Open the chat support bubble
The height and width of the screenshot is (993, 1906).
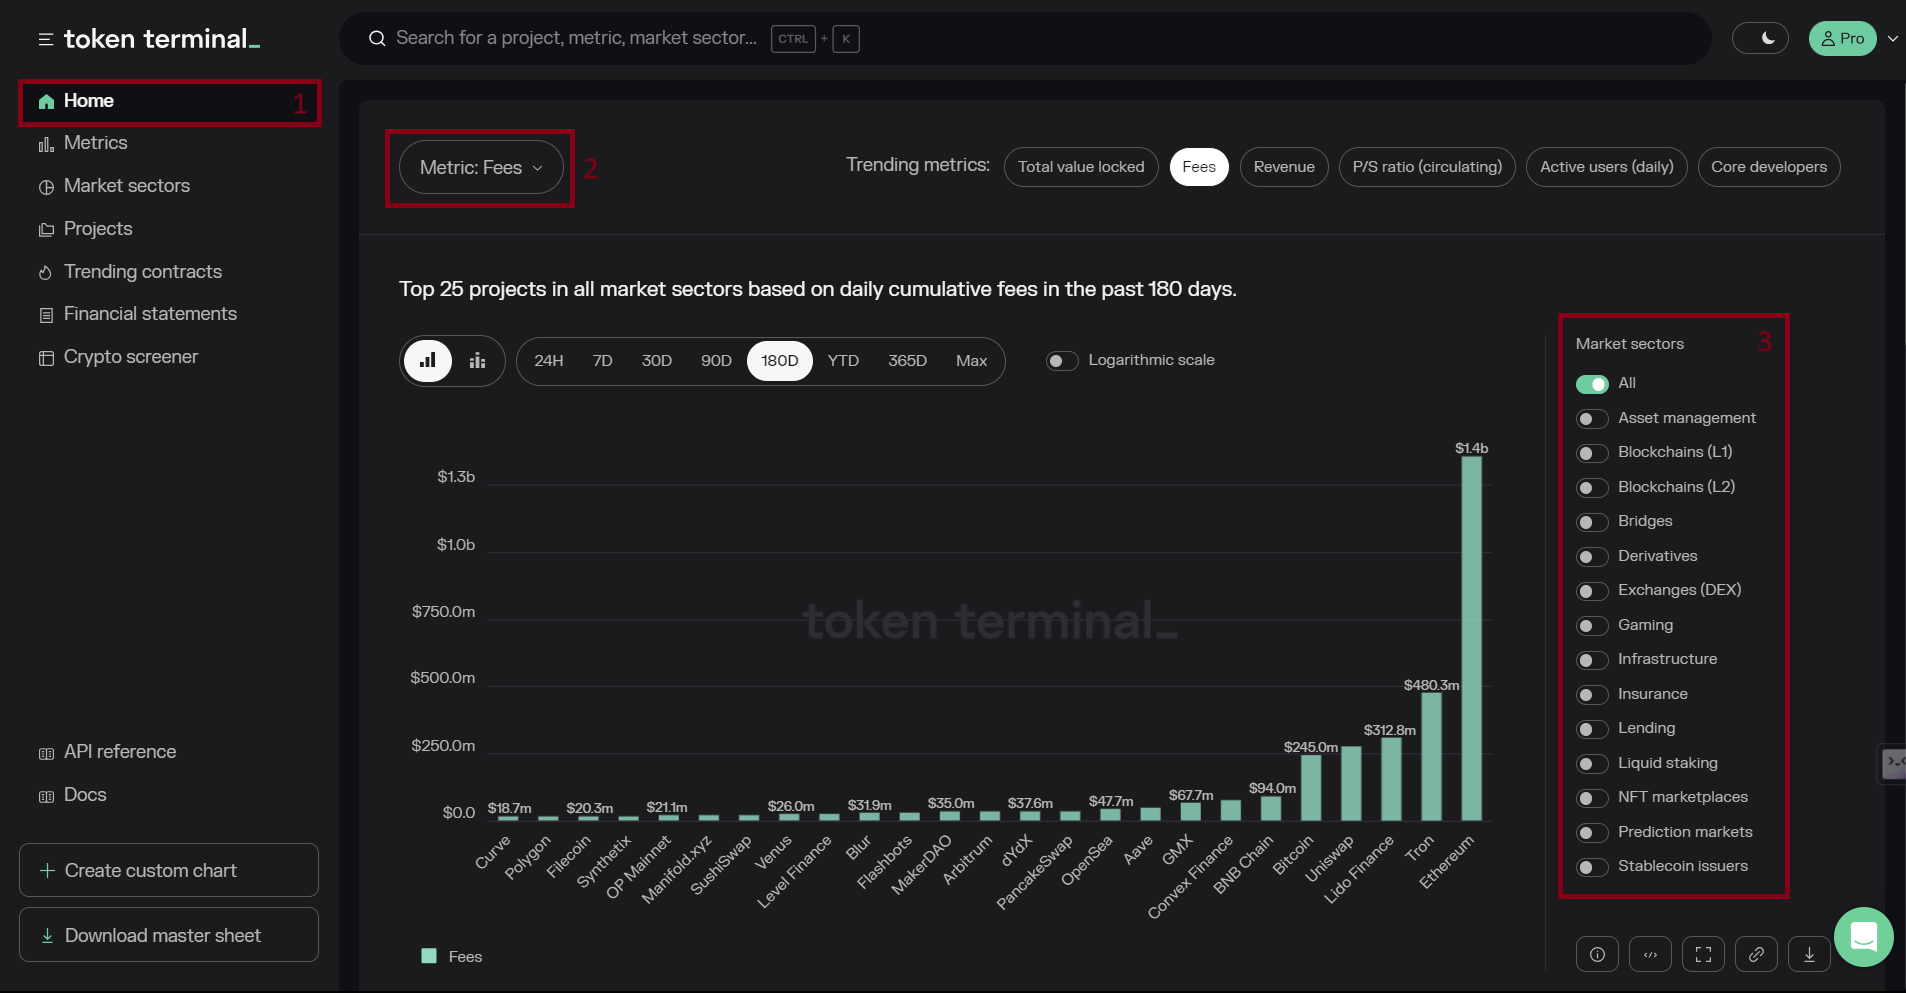click(x=1863, y=937)
